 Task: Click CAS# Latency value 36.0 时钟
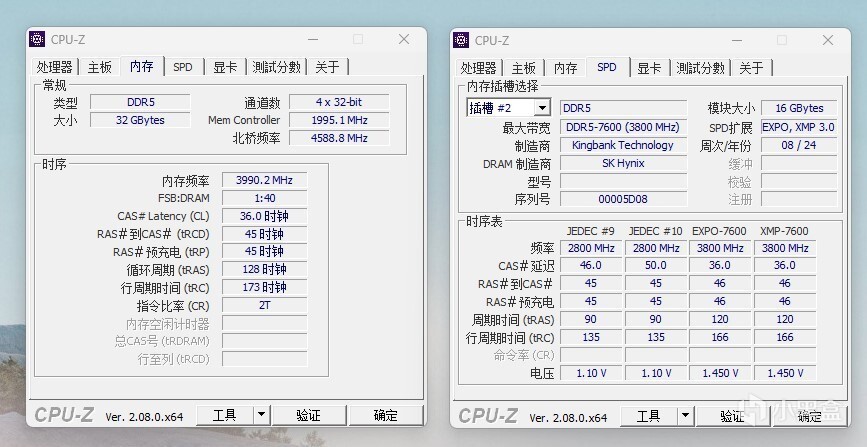click(x=264, y=216)
